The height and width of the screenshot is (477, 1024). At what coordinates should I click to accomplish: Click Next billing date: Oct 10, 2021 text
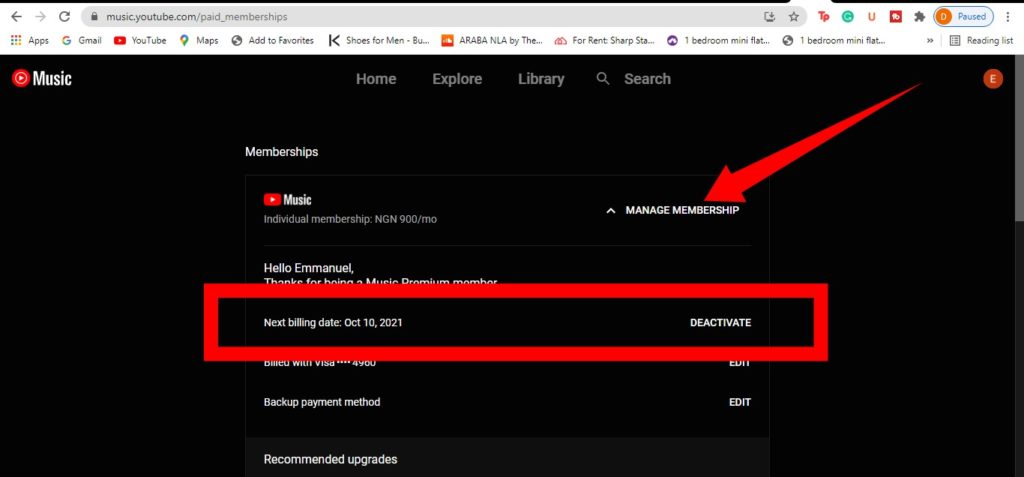[333, 323]
